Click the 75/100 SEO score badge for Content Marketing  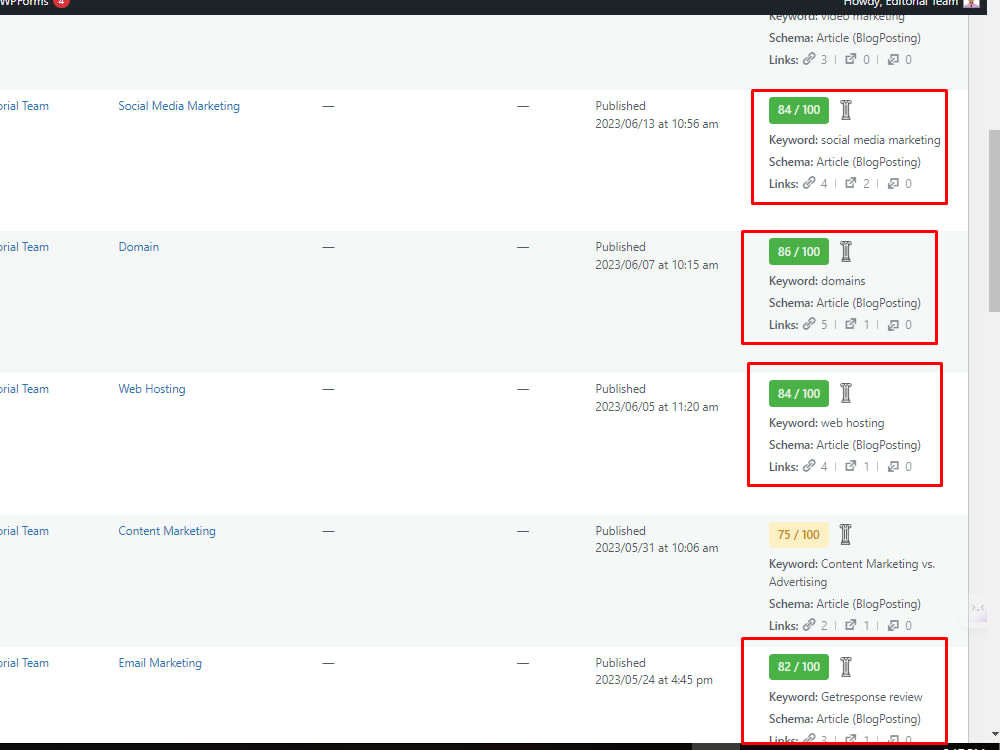tap(798, 534)
